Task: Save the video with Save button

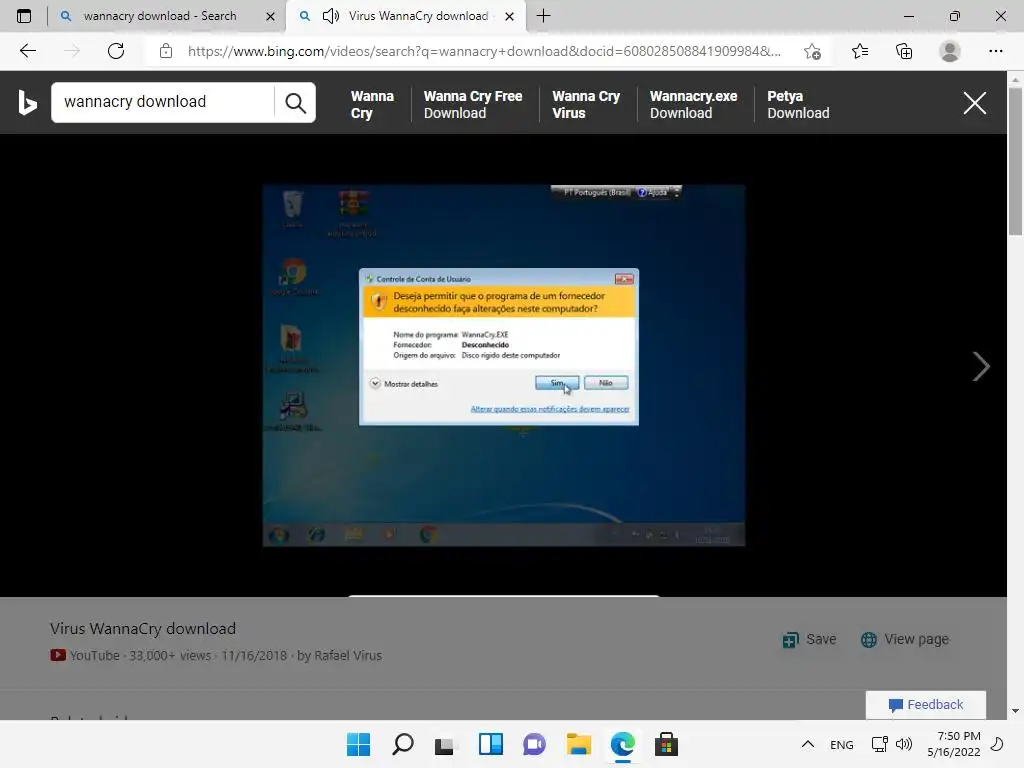Action: (809, 639)
